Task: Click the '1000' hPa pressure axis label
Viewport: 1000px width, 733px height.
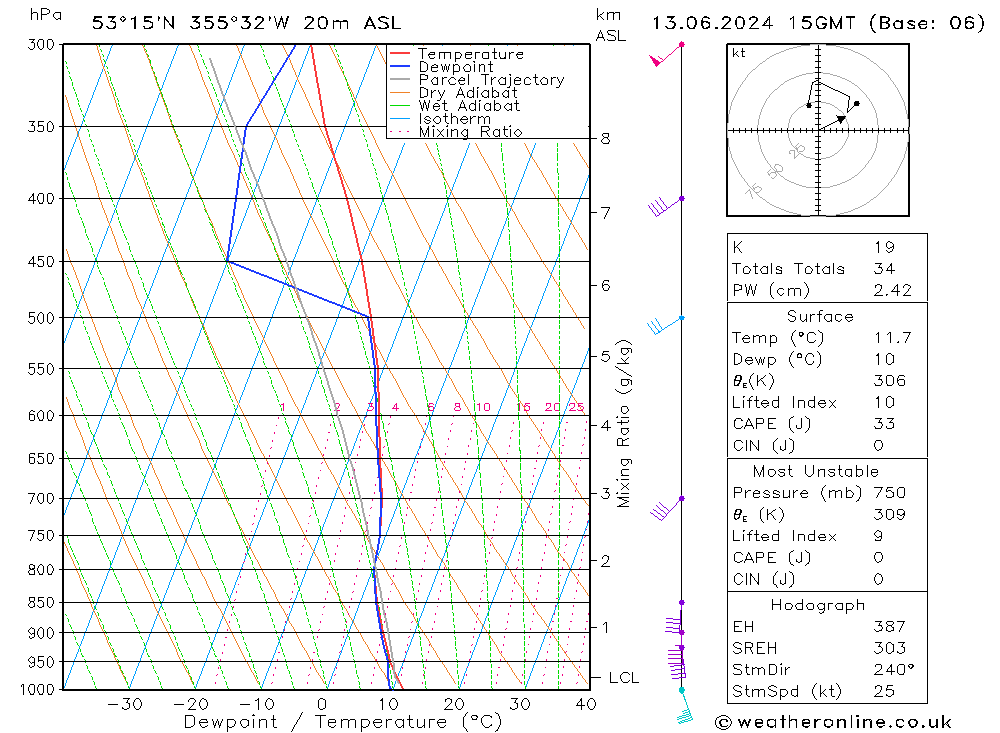Action: click(x=37, y=690)
